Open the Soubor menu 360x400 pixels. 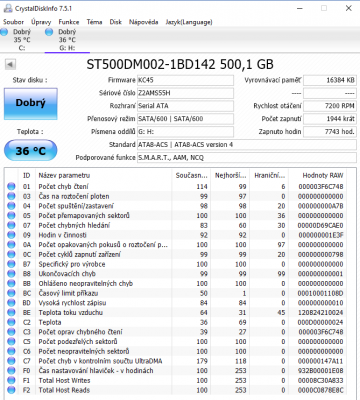point(14,22)
